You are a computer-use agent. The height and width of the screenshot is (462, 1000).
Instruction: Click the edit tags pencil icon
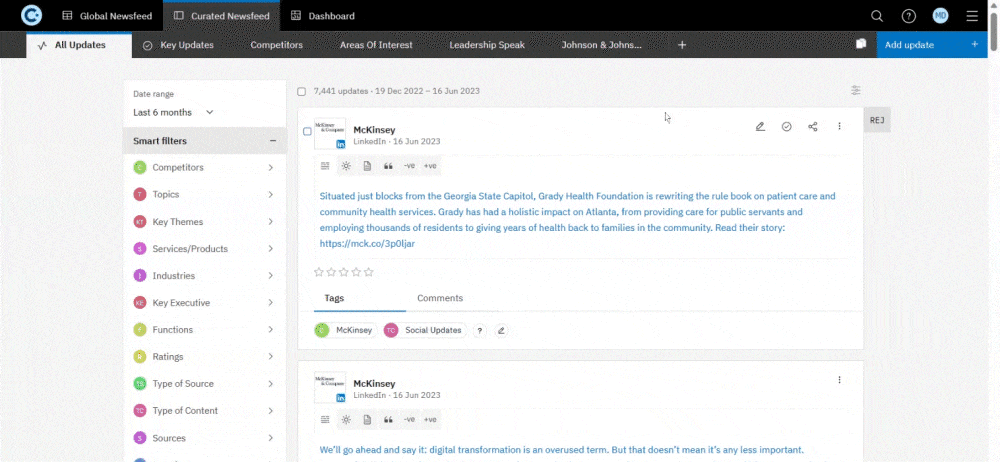(501, 331)
